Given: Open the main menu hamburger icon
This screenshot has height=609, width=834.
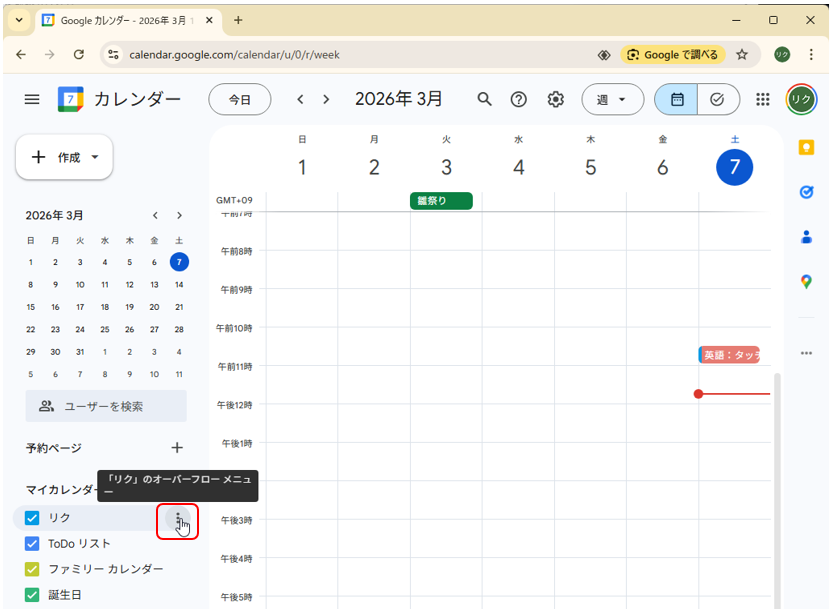Looking at the screenshot, I should [32, 99].
